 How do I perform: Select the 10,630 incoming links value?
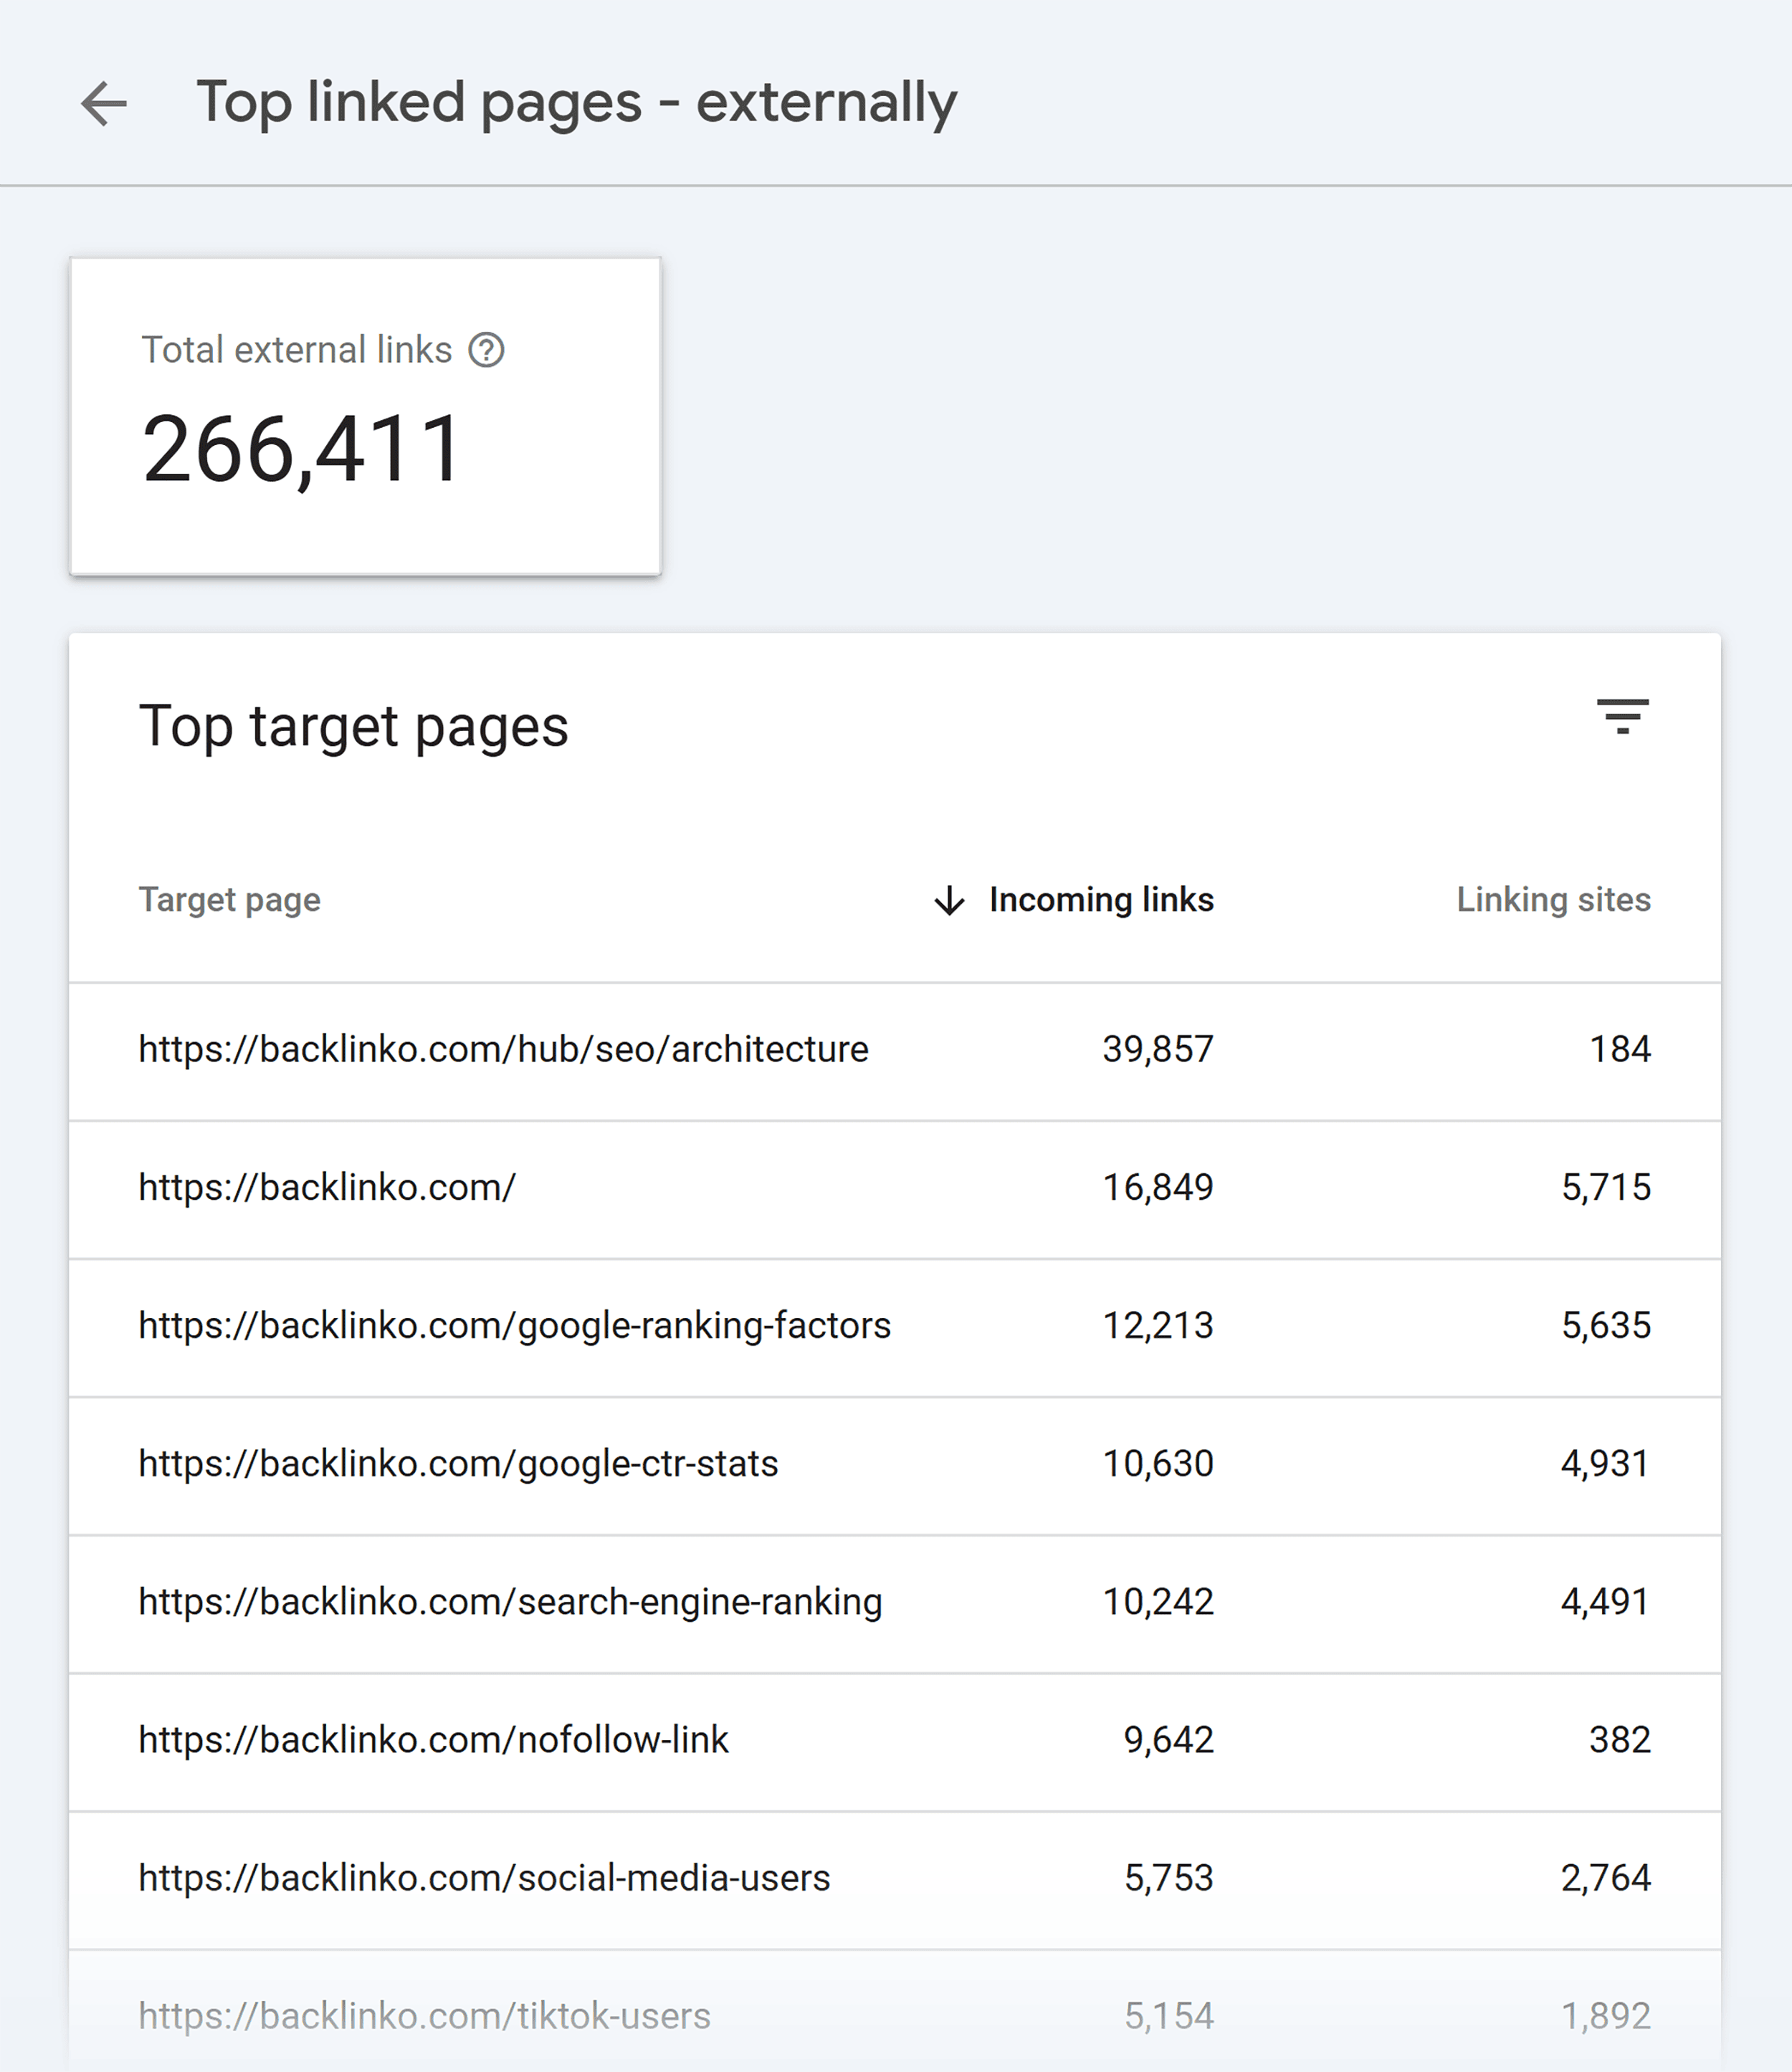click(1158, 1463)
